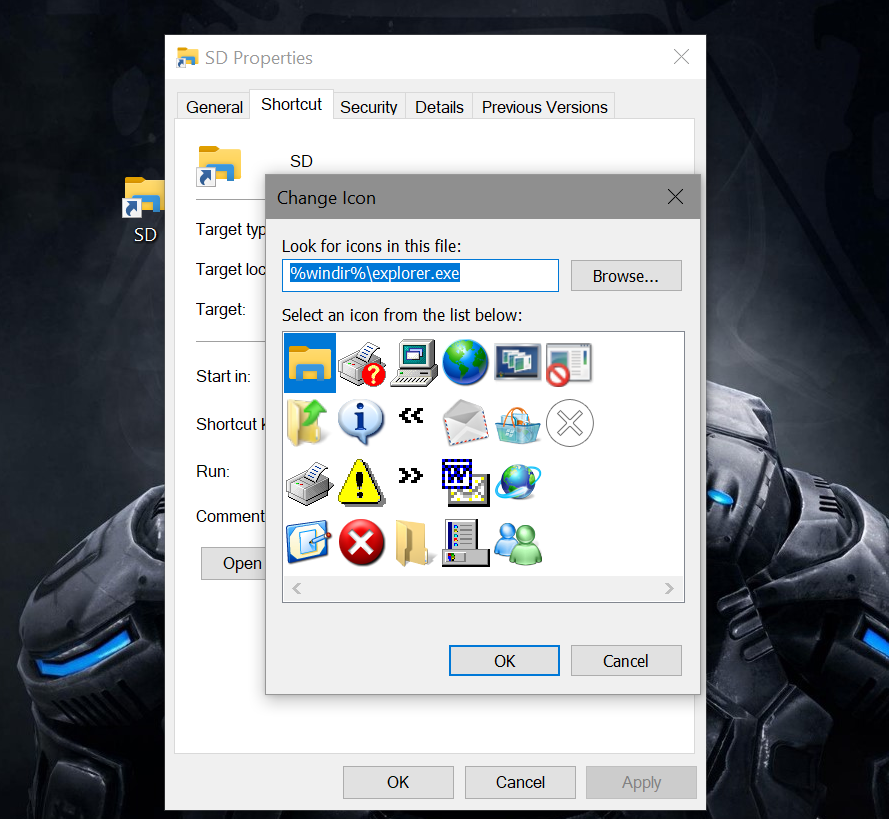The height and width of the screenshot is (819, 889).
Task: Click the icon list right scroll arrow
Action: point(670,589)
